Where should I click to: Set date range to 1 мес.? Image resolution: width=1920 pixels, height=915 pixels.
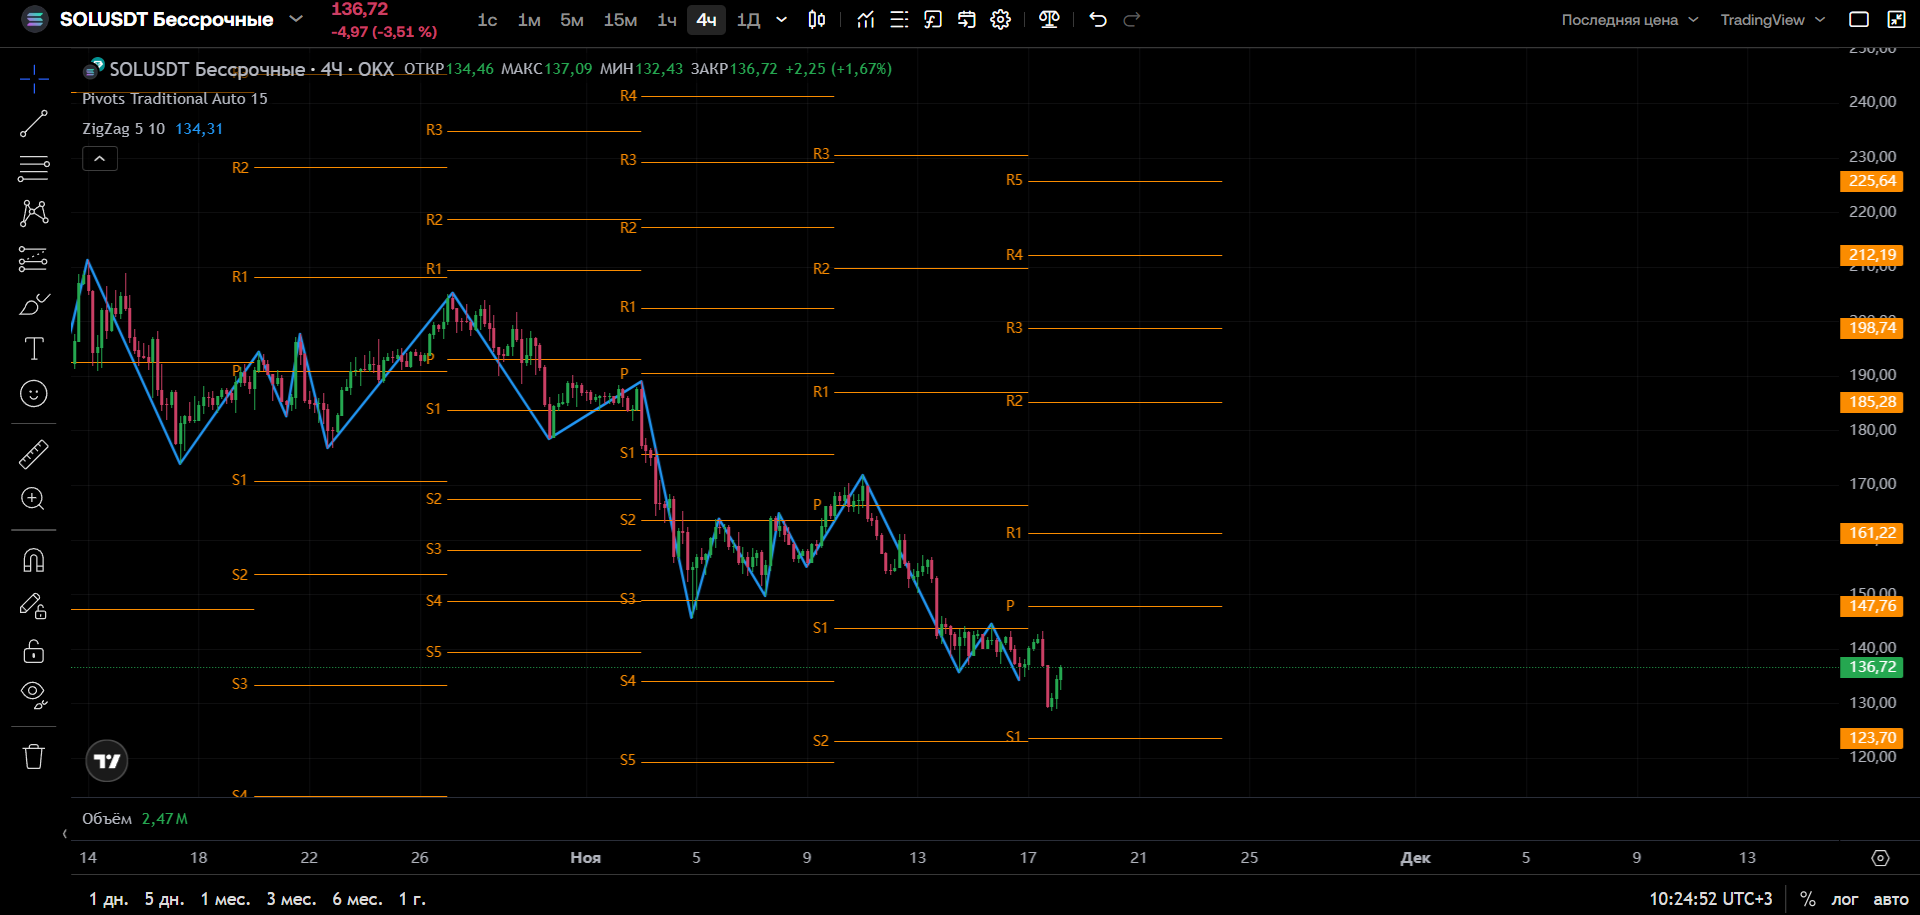(x=225, y=899)
